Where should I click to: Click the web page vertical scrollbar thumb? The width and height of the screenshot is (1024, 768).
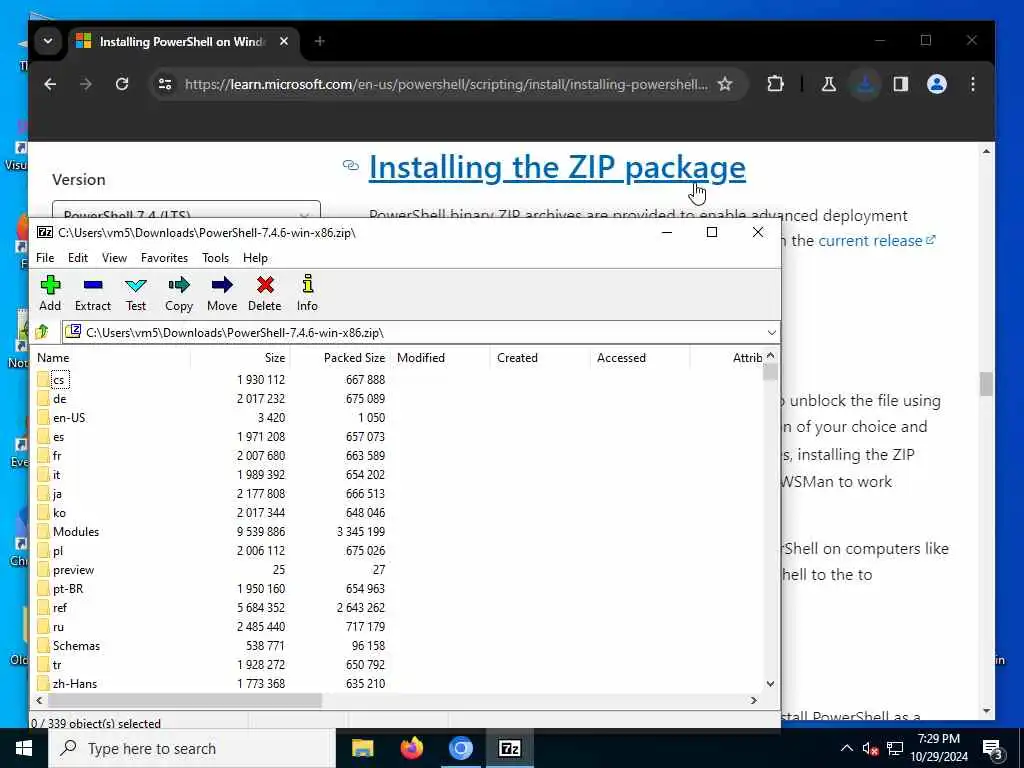986,383
